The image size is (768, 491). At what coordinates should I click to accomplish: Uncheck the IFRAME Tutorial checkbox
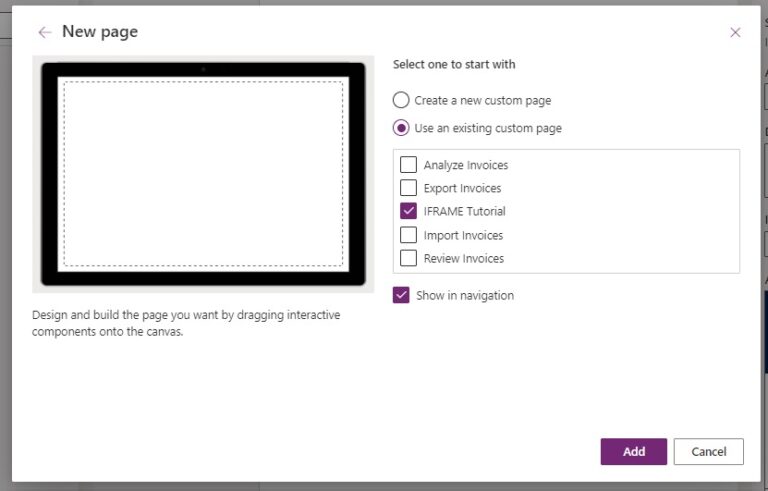(x=408, y=211)
